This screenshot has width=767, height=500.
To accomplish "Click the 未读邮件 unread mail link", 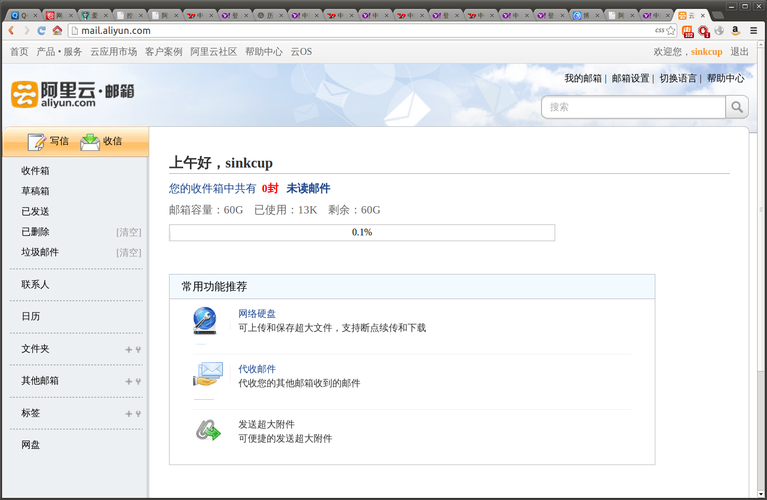I will 308,188.
